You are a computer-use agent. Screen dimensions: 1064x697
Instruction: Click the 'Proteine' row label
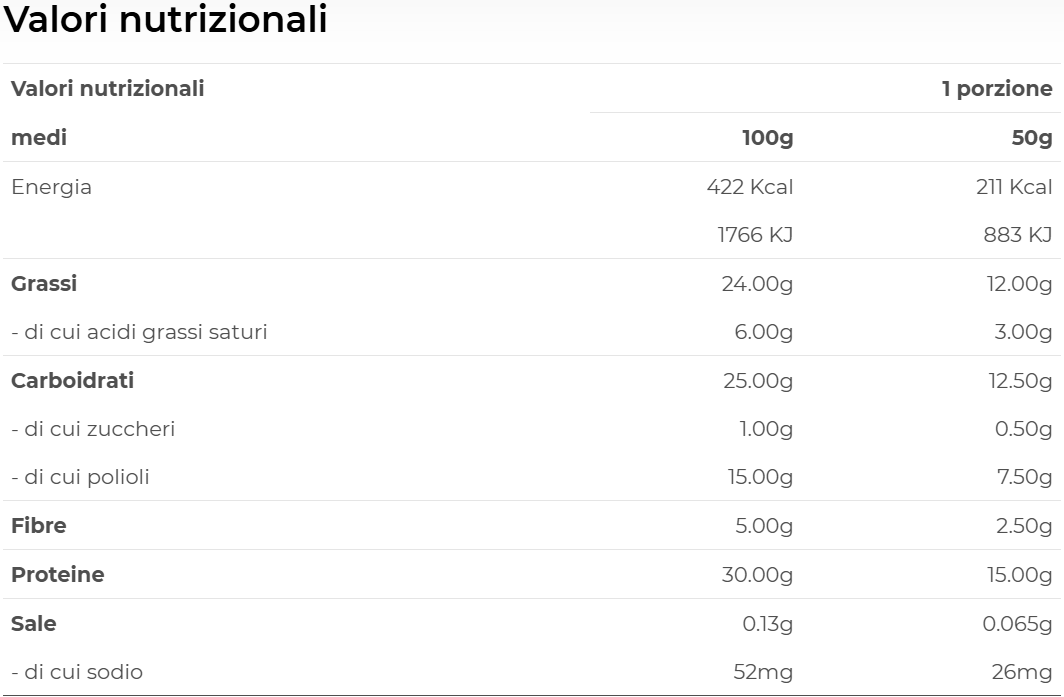pyautogui.click(x=58, y=575)
